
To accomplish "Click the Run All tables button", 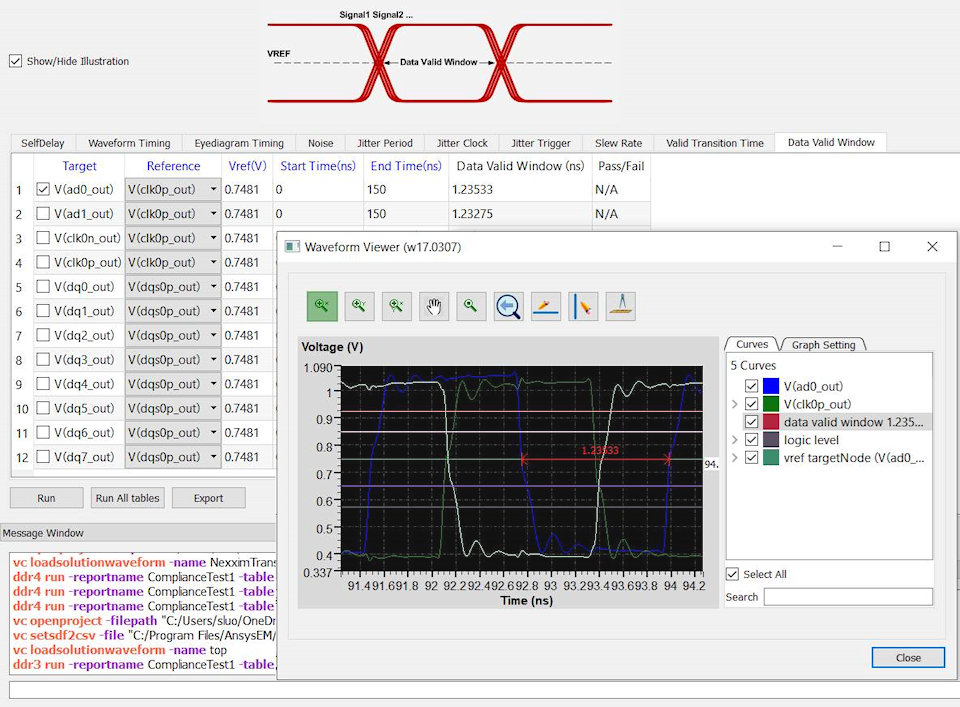I will coord(127,498).
